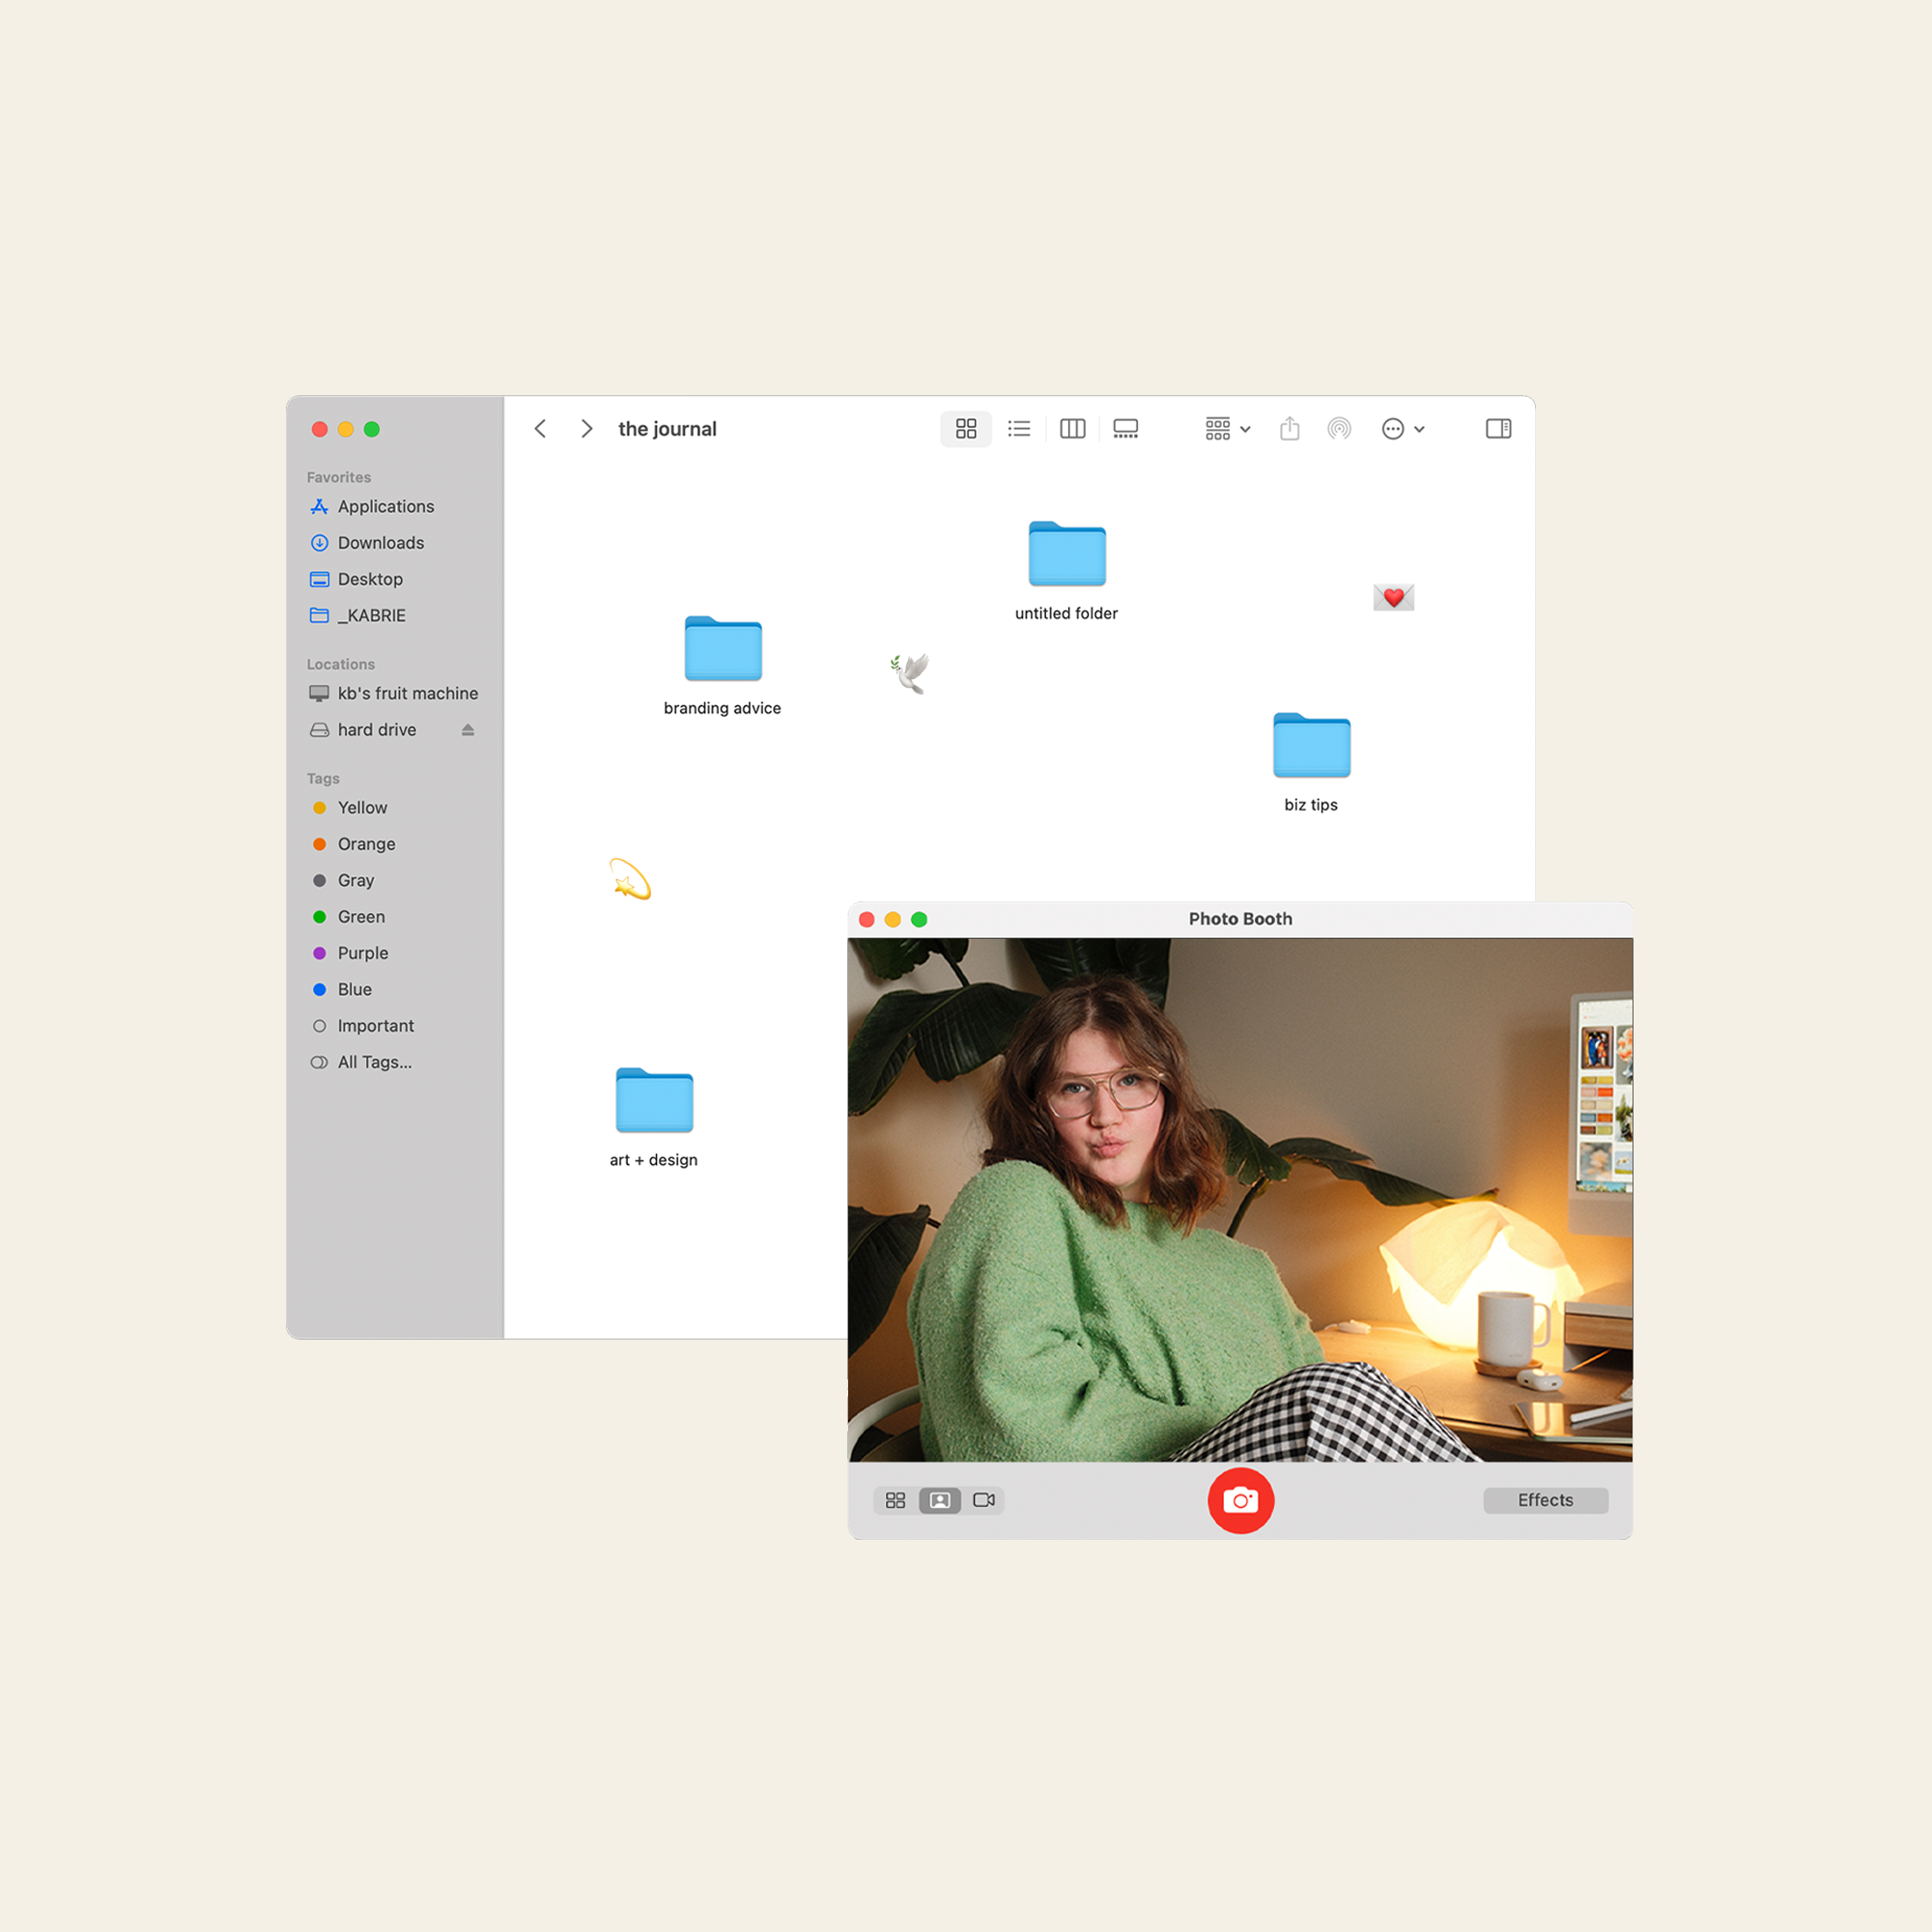Select the Purple tag
1932x1932 pixels.
[x=362, y=953]
